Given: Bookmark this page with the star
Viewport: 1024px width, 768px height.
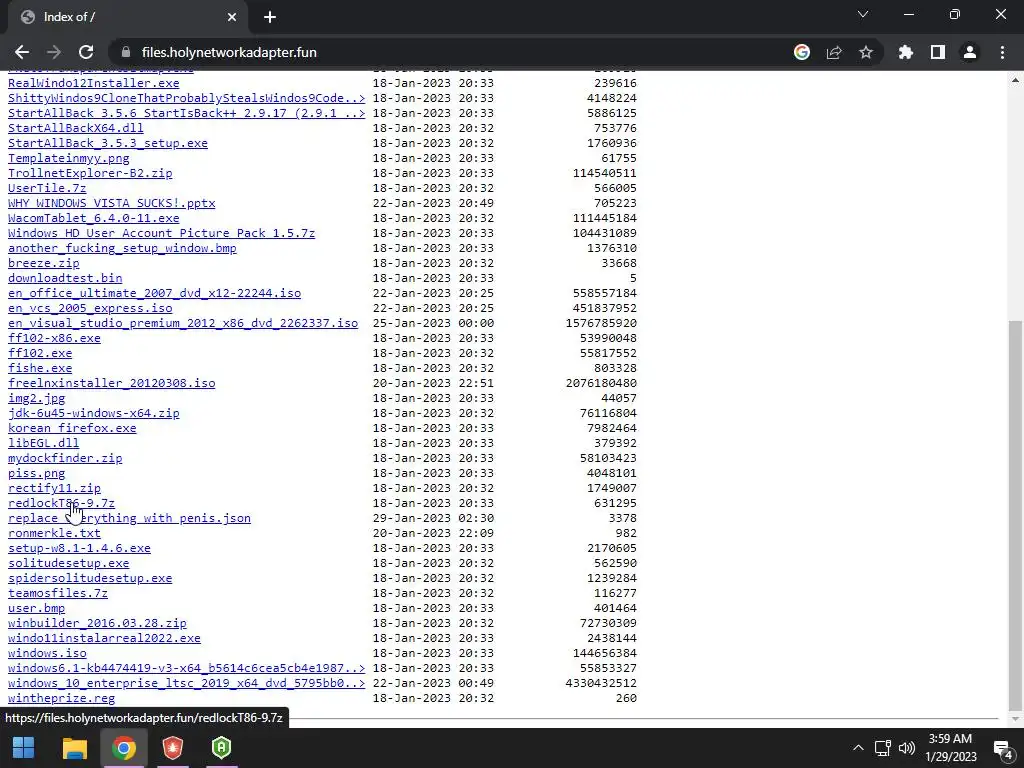Looking at the screenshot, I should [866, 52].
